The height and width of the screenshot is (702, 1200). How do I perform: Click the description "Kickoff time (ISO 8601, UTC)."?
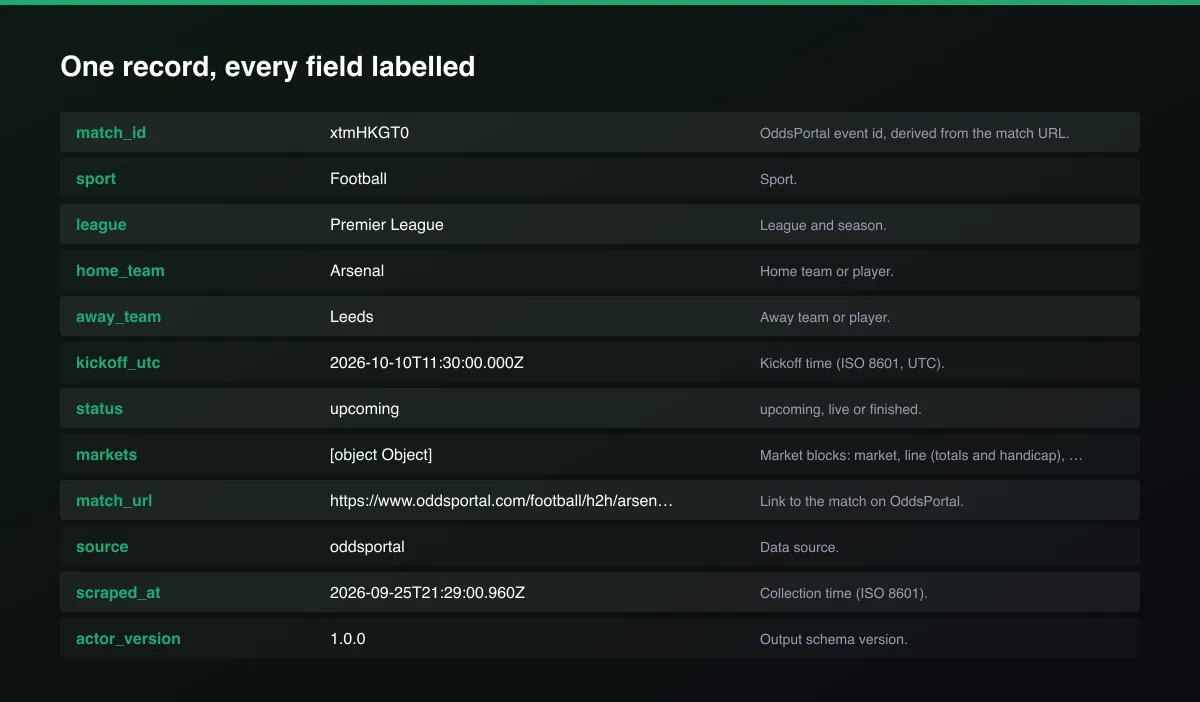pyautogui.click(x=852, y=364)
